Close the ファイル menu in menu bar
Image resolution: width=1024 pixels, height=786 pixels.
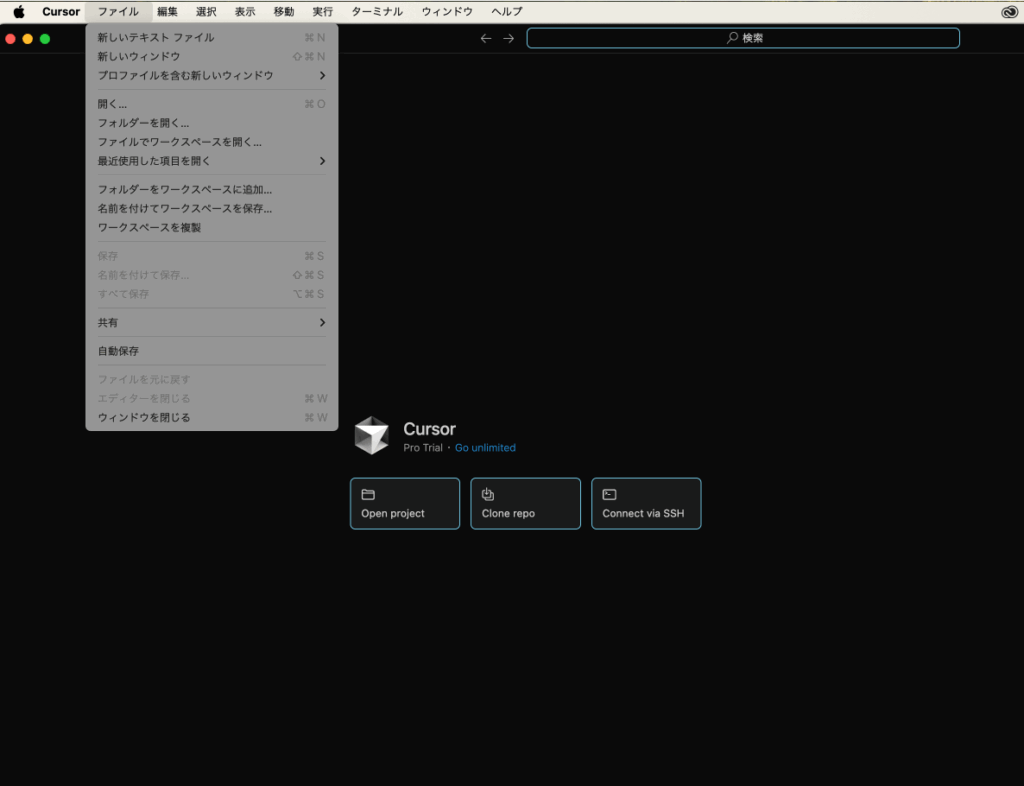pyautogui.click(x=118, y=12)
